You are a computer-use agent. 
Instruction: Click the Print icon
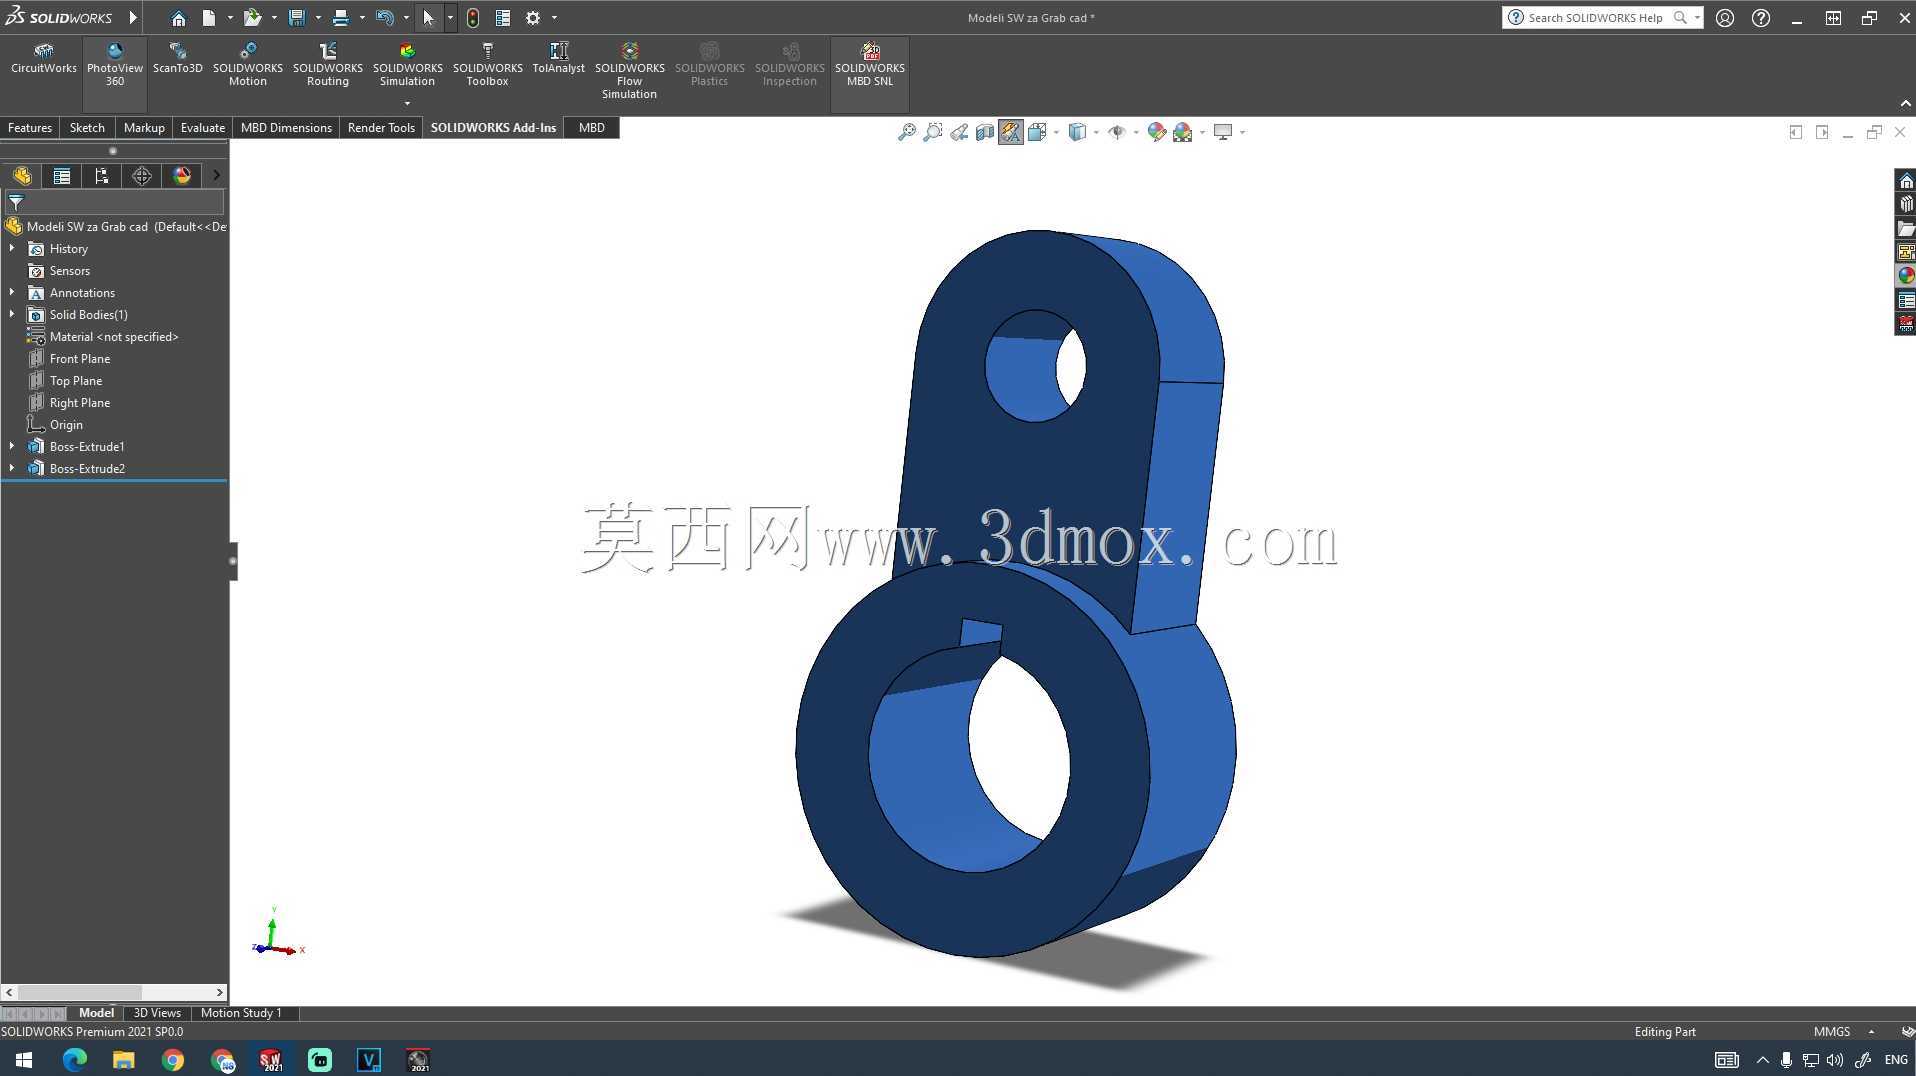341,18
